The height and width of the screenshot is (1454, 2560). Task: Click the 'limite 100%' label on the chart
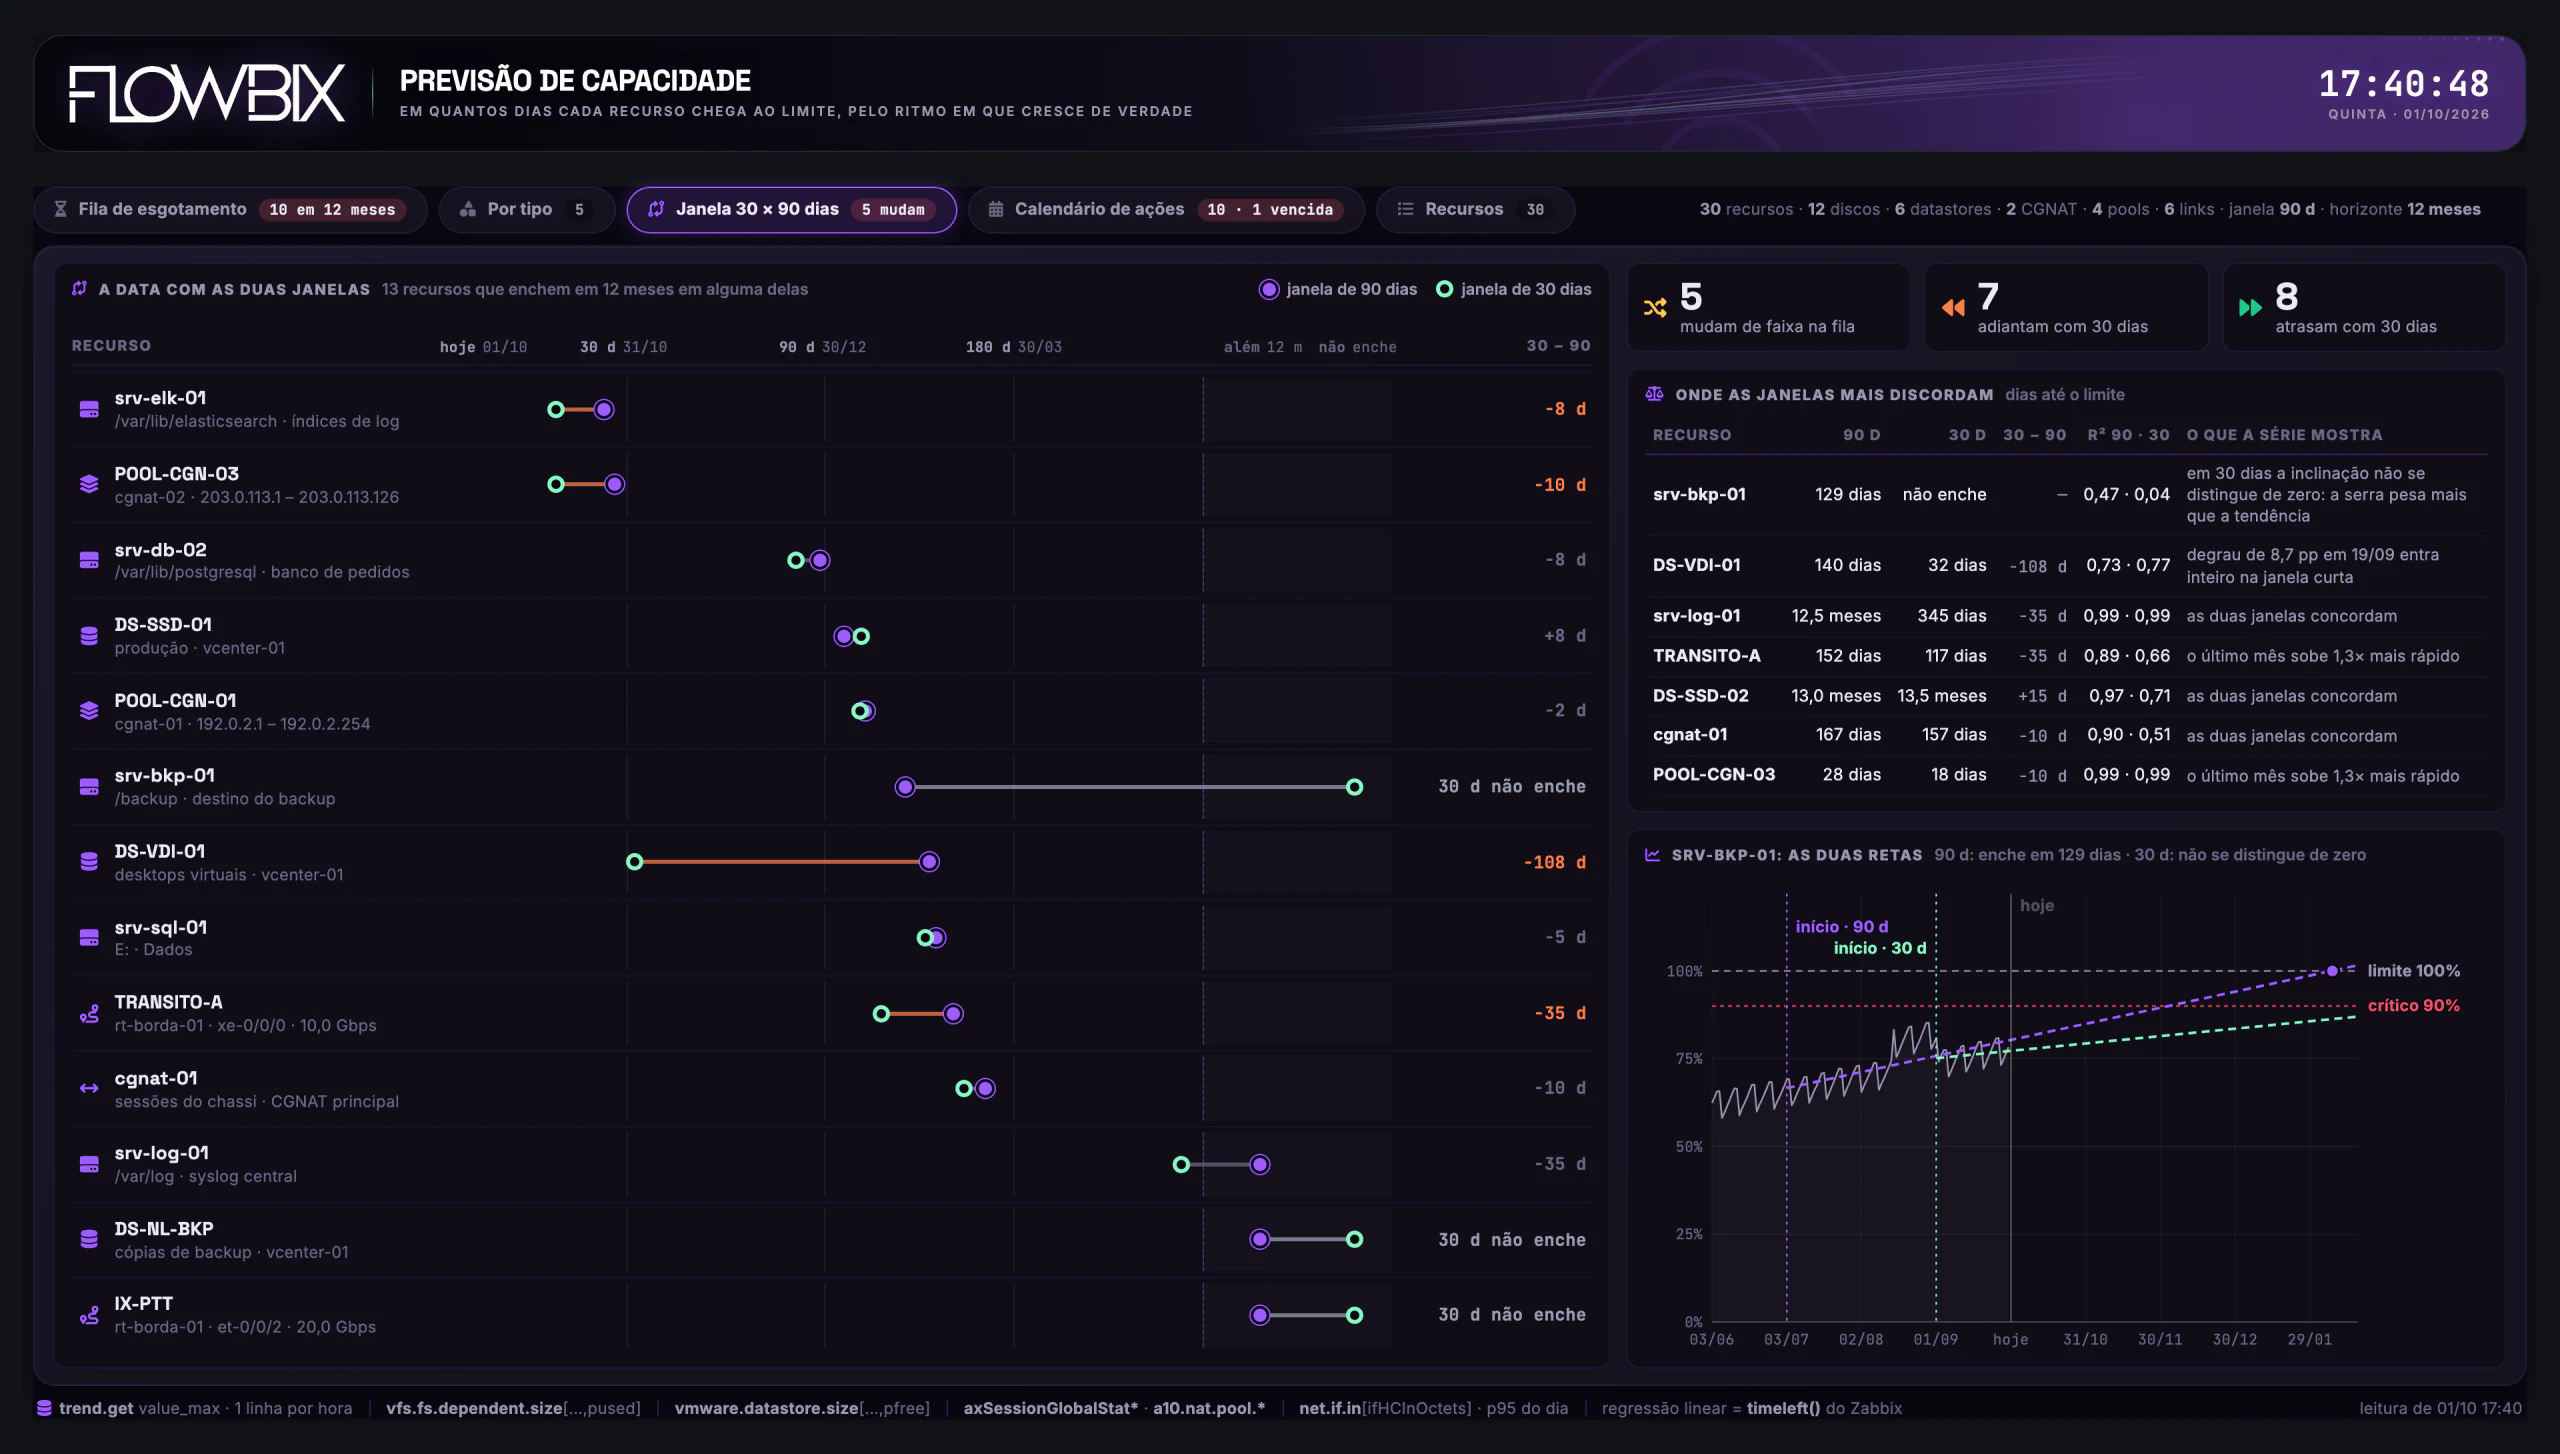[2413, 971]
